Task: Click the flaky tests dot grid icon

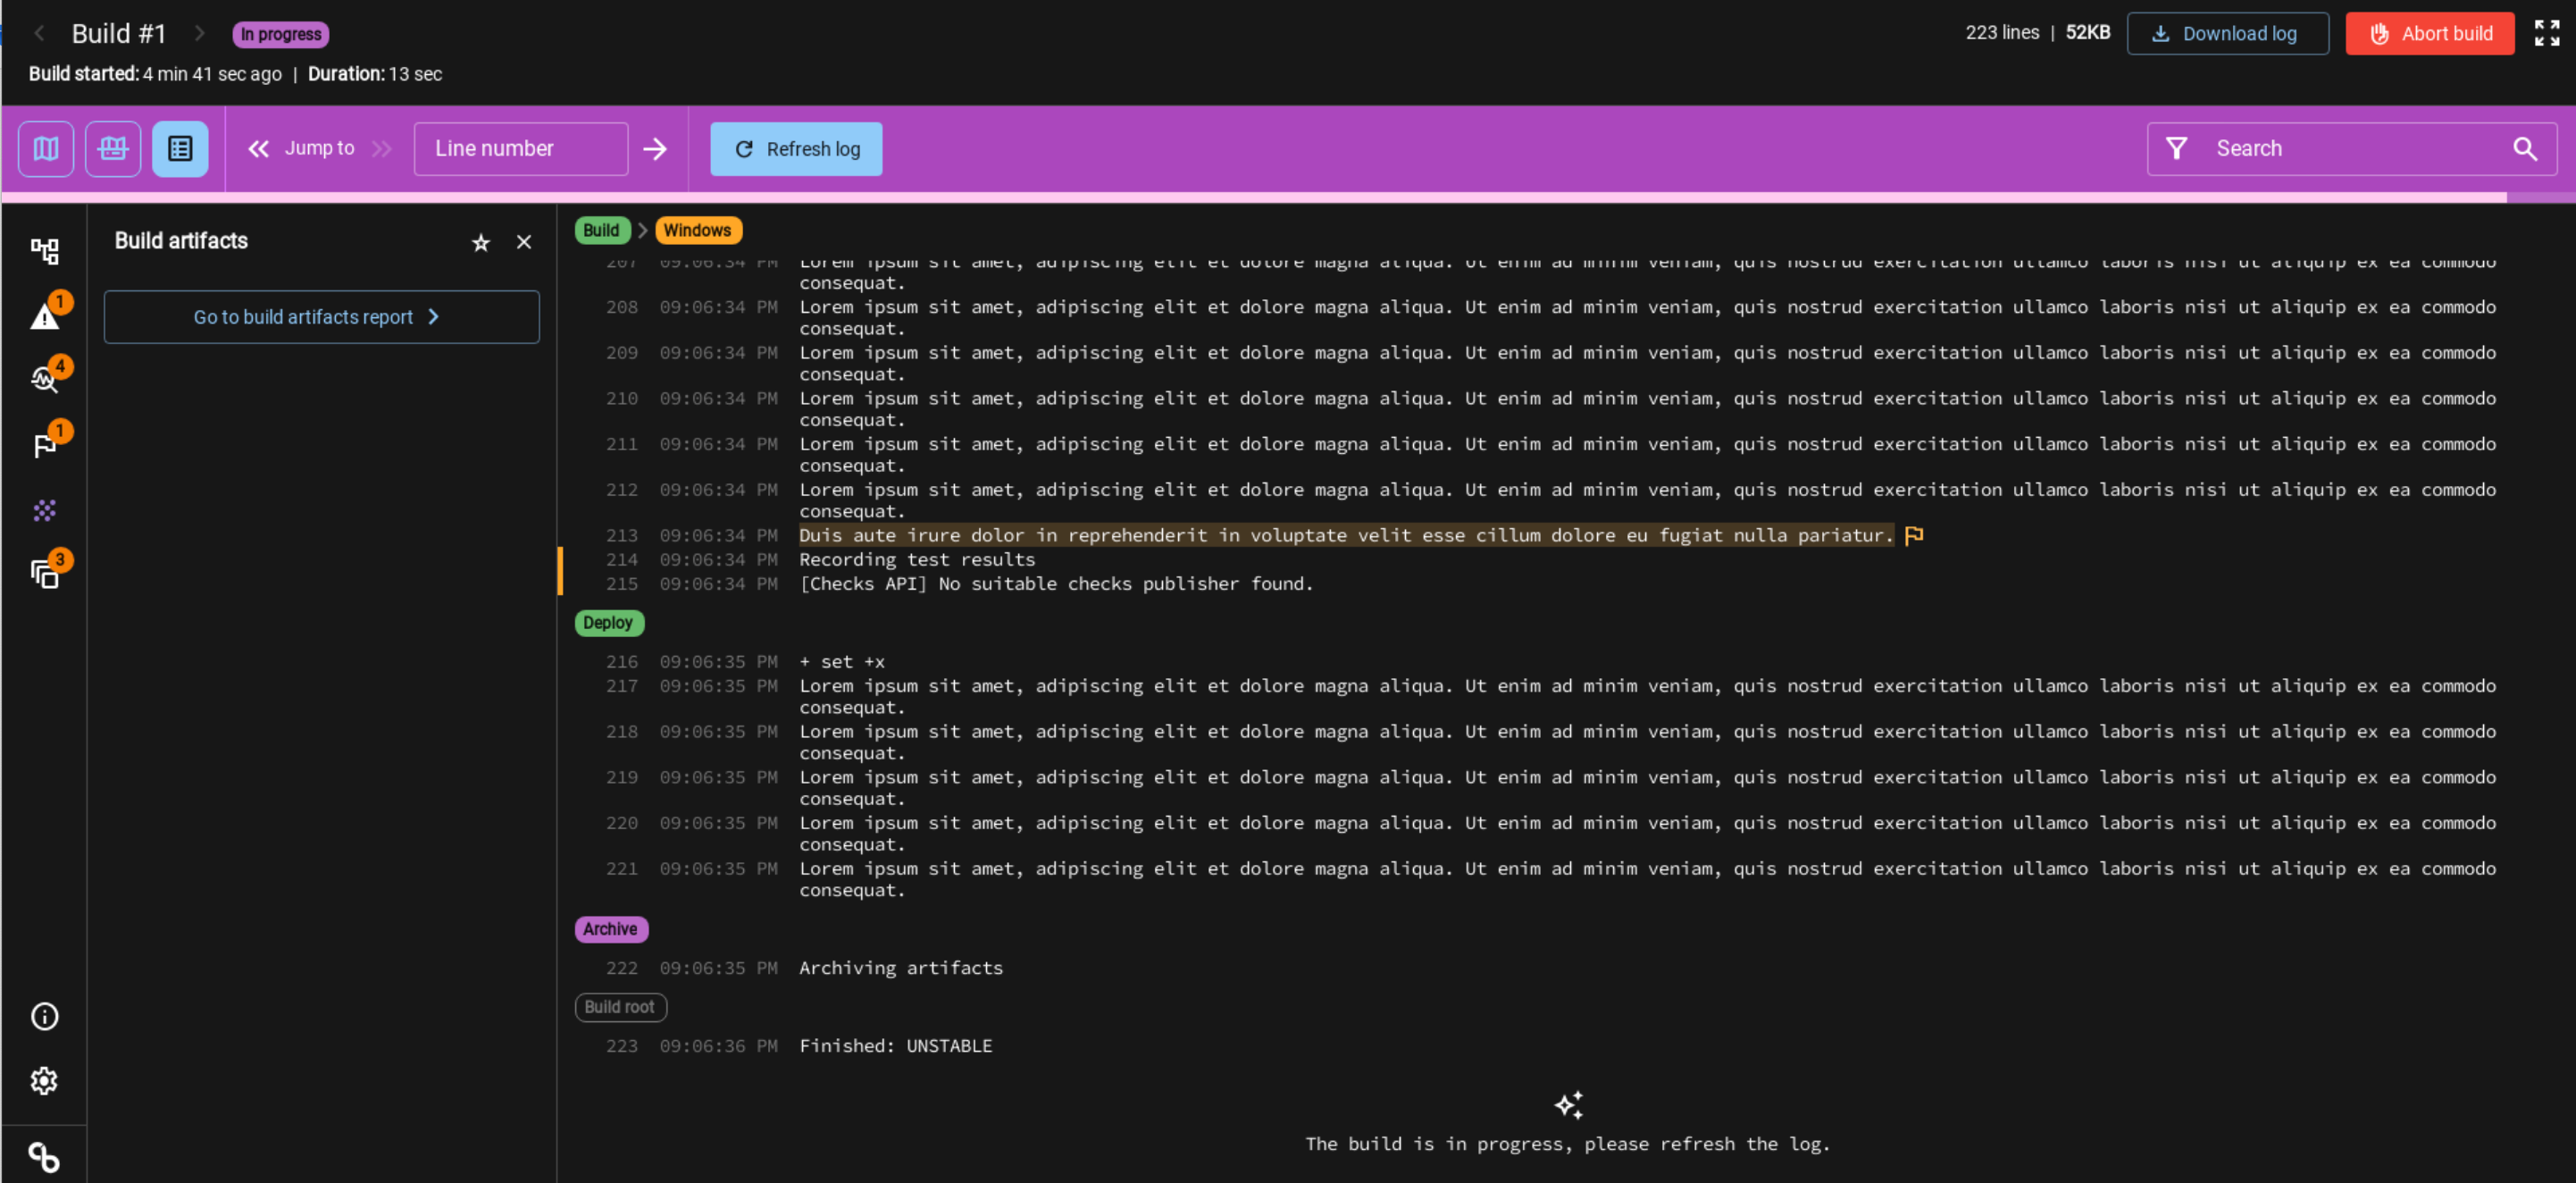Action: (x=46, y=509)
